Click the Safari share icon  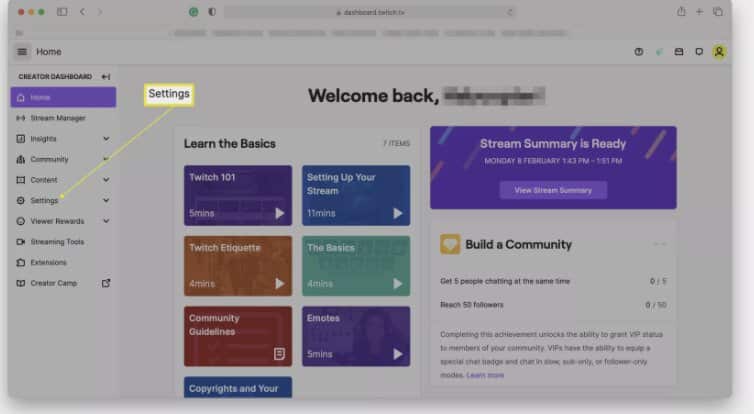[681, 12]
